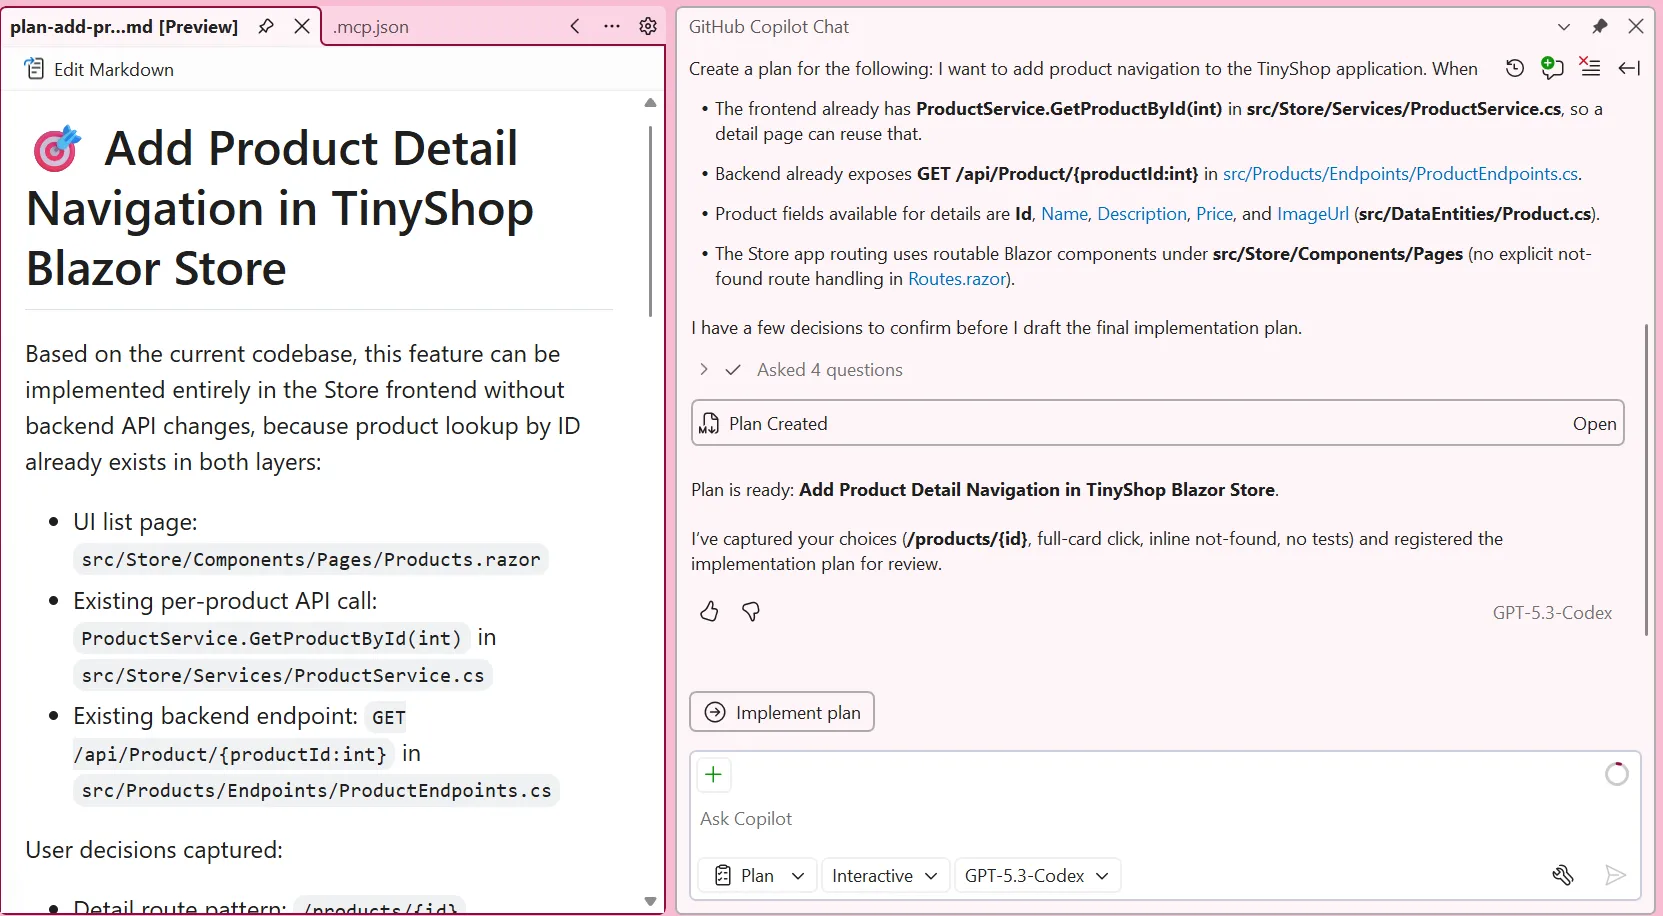Image resolution: width=1663 pixels, height=916 pixels.
Task: Click the Name field link
Action: tap(1064, 214)
